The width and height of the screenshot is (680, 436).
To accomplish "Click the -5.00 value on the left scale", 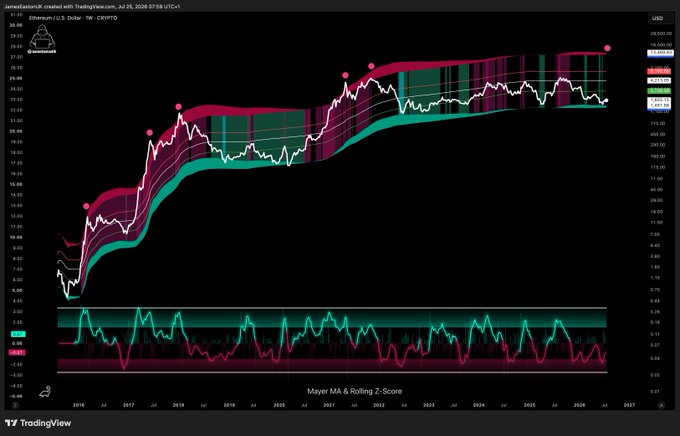I will (16, 396).
